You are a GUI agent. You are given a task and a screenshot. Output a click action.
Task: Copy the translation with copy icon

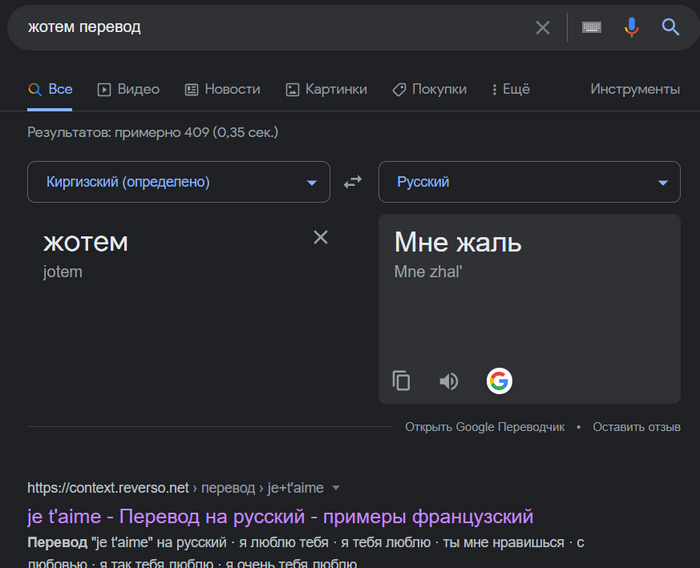401,381
